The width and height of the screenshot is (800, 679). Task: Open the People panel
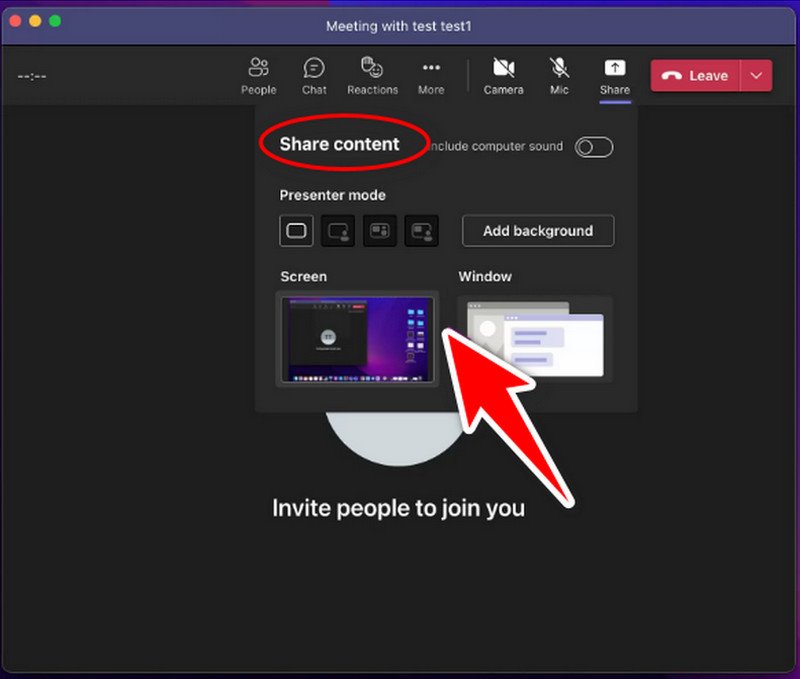(258, 76)
